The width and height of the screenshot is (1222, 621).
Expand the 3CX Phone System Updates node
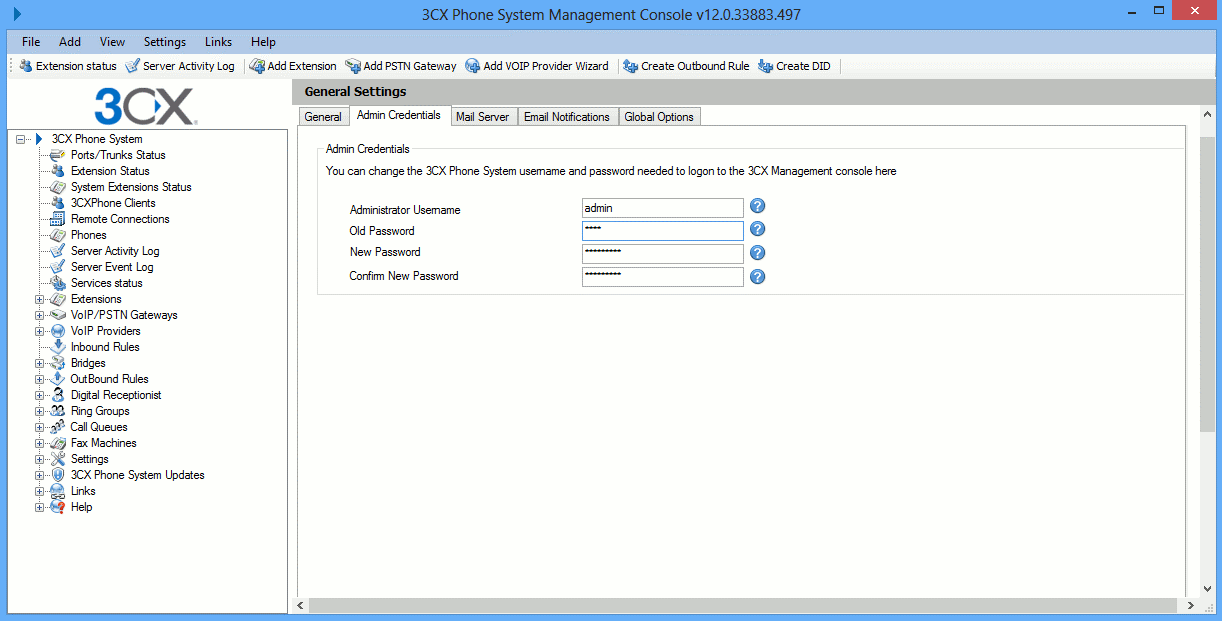[x=39, y=475]
